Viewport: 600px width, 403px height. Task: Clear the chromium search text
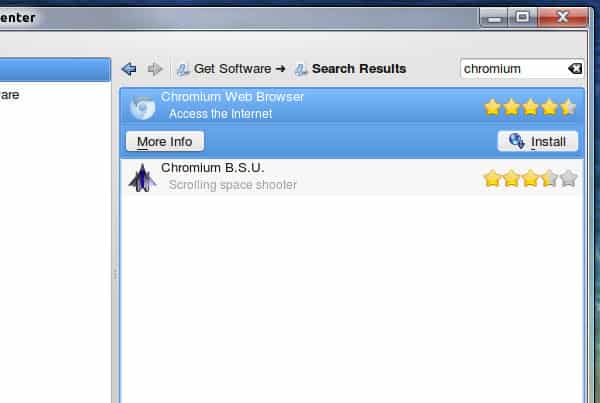(575, 69)
